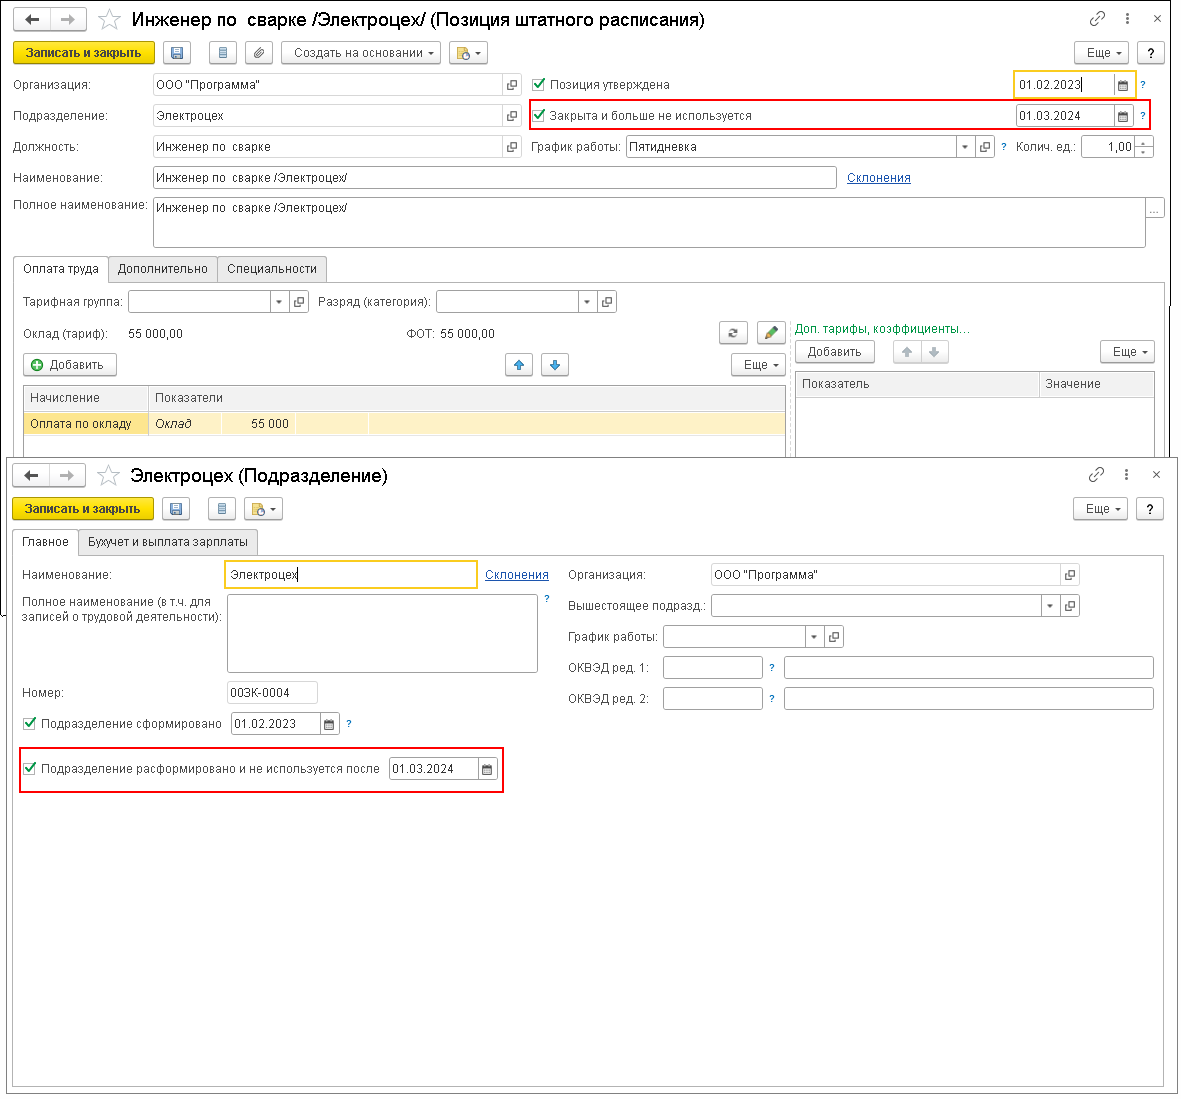The height and width of the screenshot is (1099, 1181).
Task: Move accrual row up with blue arrow
Action: (x=519, y=365)
